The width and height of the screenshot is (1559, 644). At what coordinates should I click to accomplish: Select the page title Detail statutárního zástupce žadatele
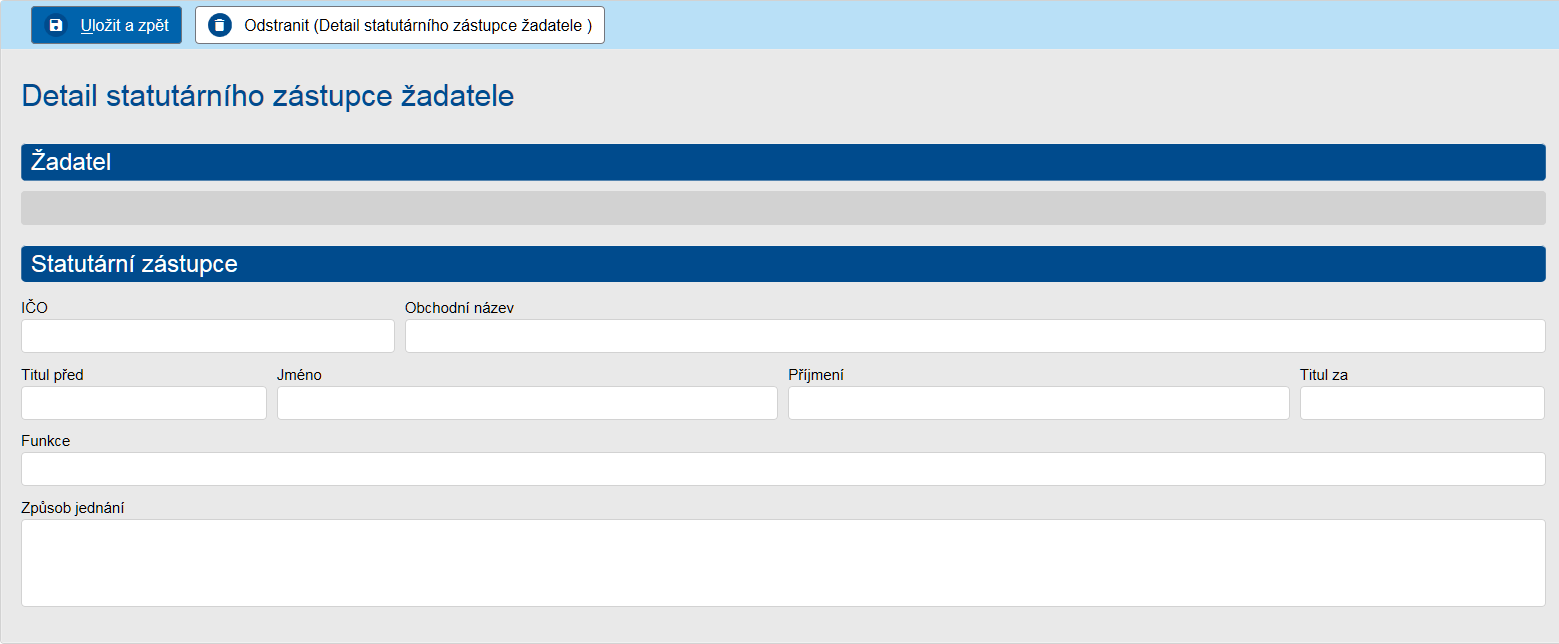267,96
